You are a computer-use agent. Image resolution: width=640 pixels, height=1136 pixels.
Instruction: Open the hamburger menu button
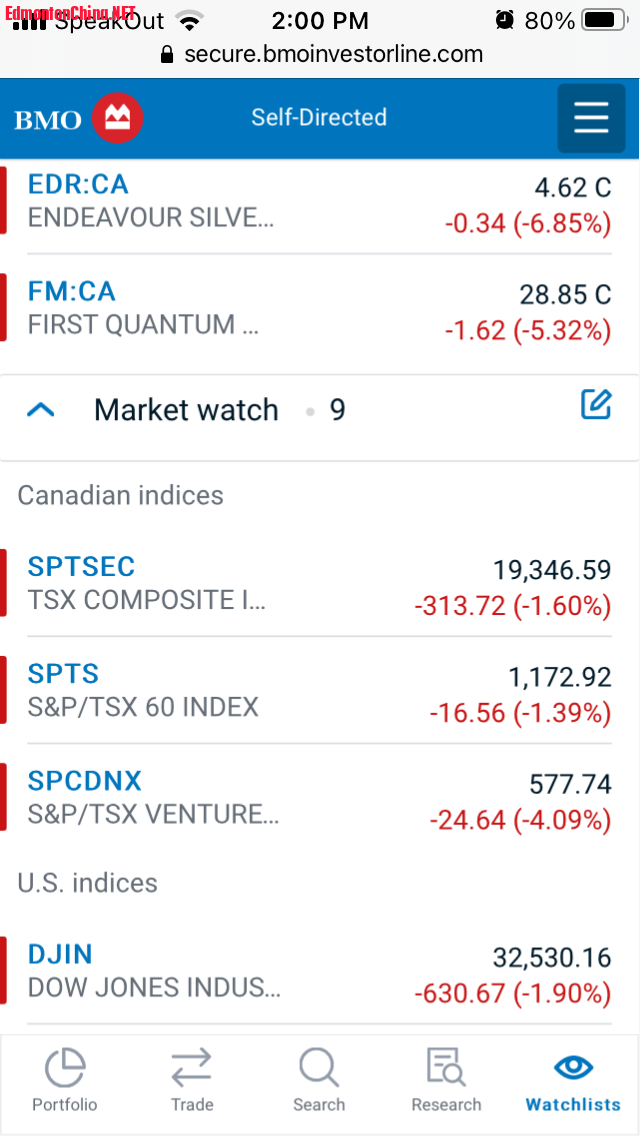click(591, 118)
